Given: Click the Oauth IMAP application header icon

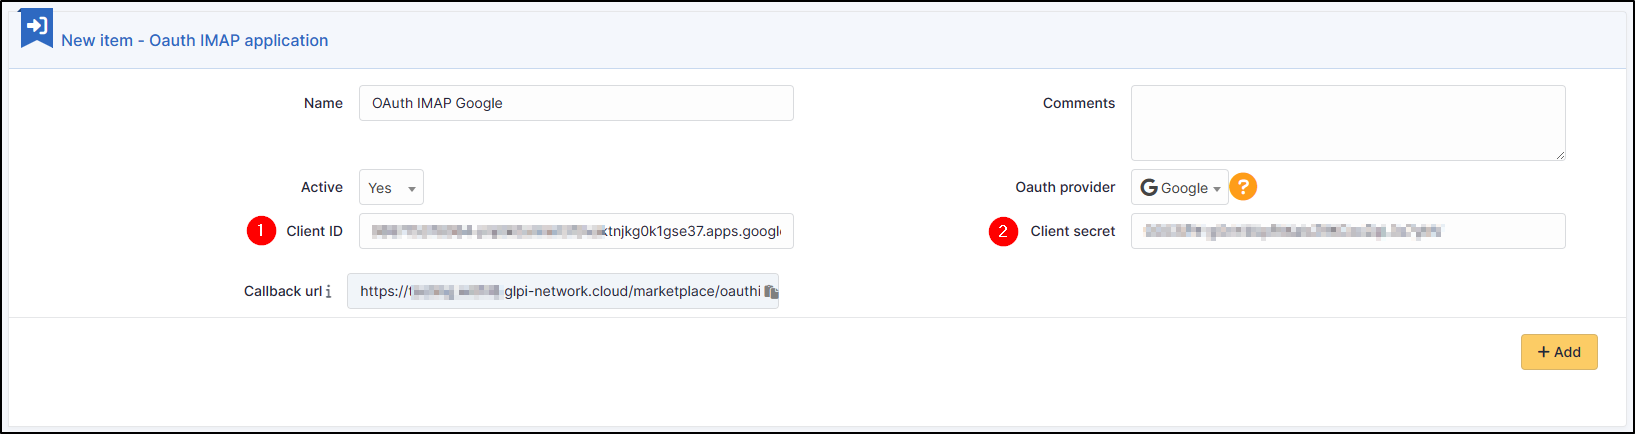Looking at the screenshot, I should [x=37, y=27].
